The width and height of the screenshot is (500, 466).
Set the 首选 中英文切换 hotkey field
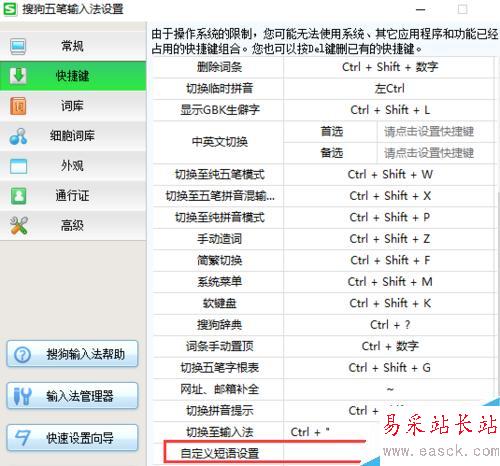436,132
